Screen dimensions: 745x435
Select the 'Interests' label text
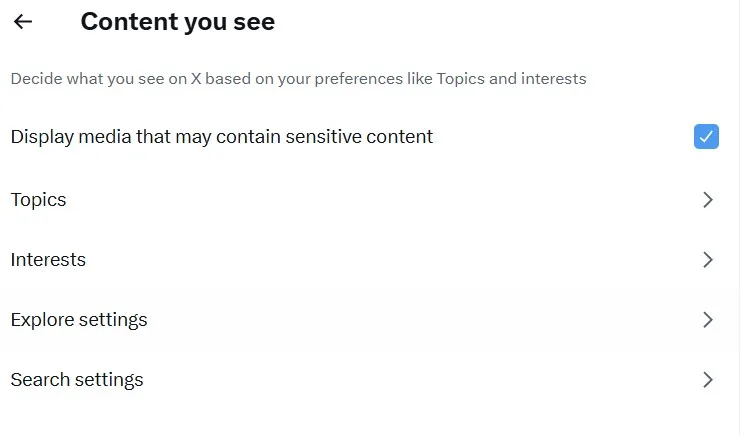[48, 260]
